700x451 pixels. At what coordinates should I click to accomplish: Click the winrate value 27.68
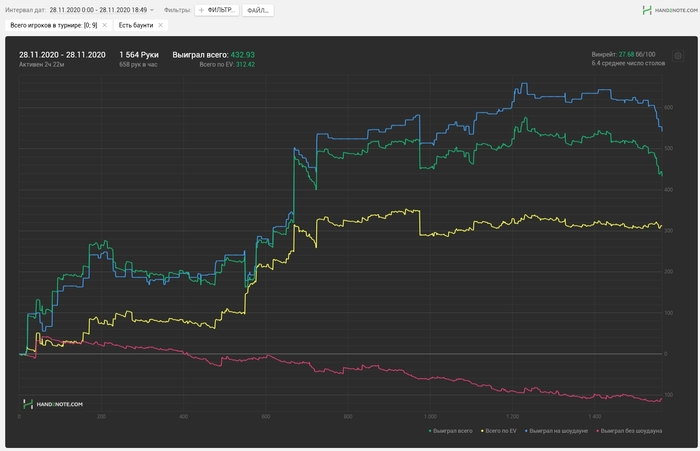(627, 54)
